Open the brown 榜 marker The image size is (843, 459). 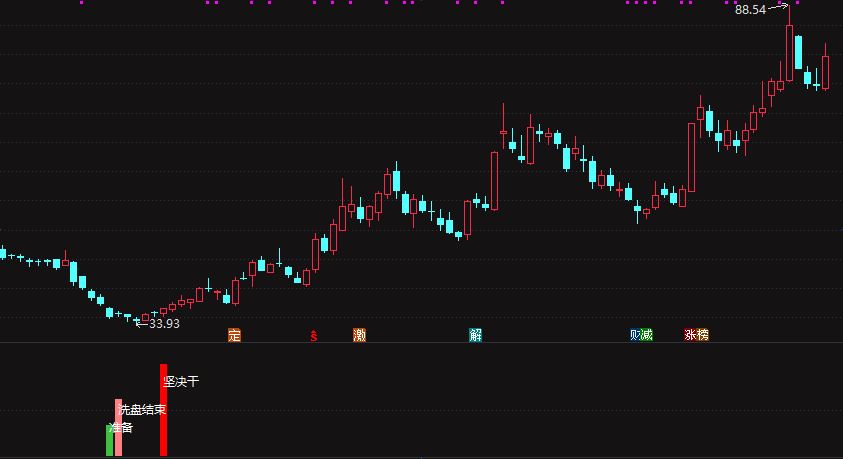(x=703, y=335)
